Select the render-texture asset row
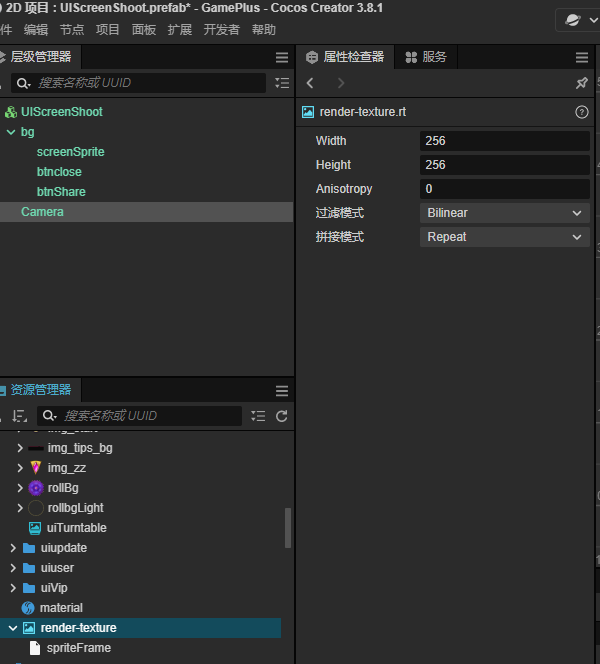Viewport: 600px width, 664px height. point(141,628)
